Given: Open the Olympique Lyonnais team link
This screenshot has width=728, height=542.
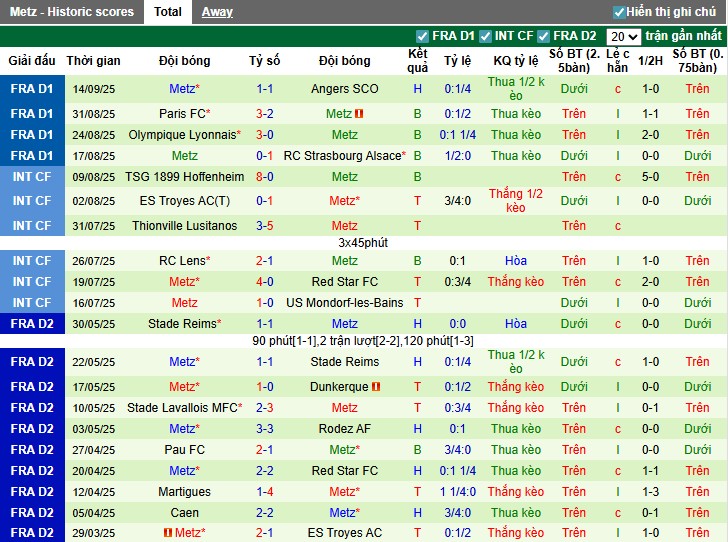Looking at the screenshot, I should coord(182,135).
